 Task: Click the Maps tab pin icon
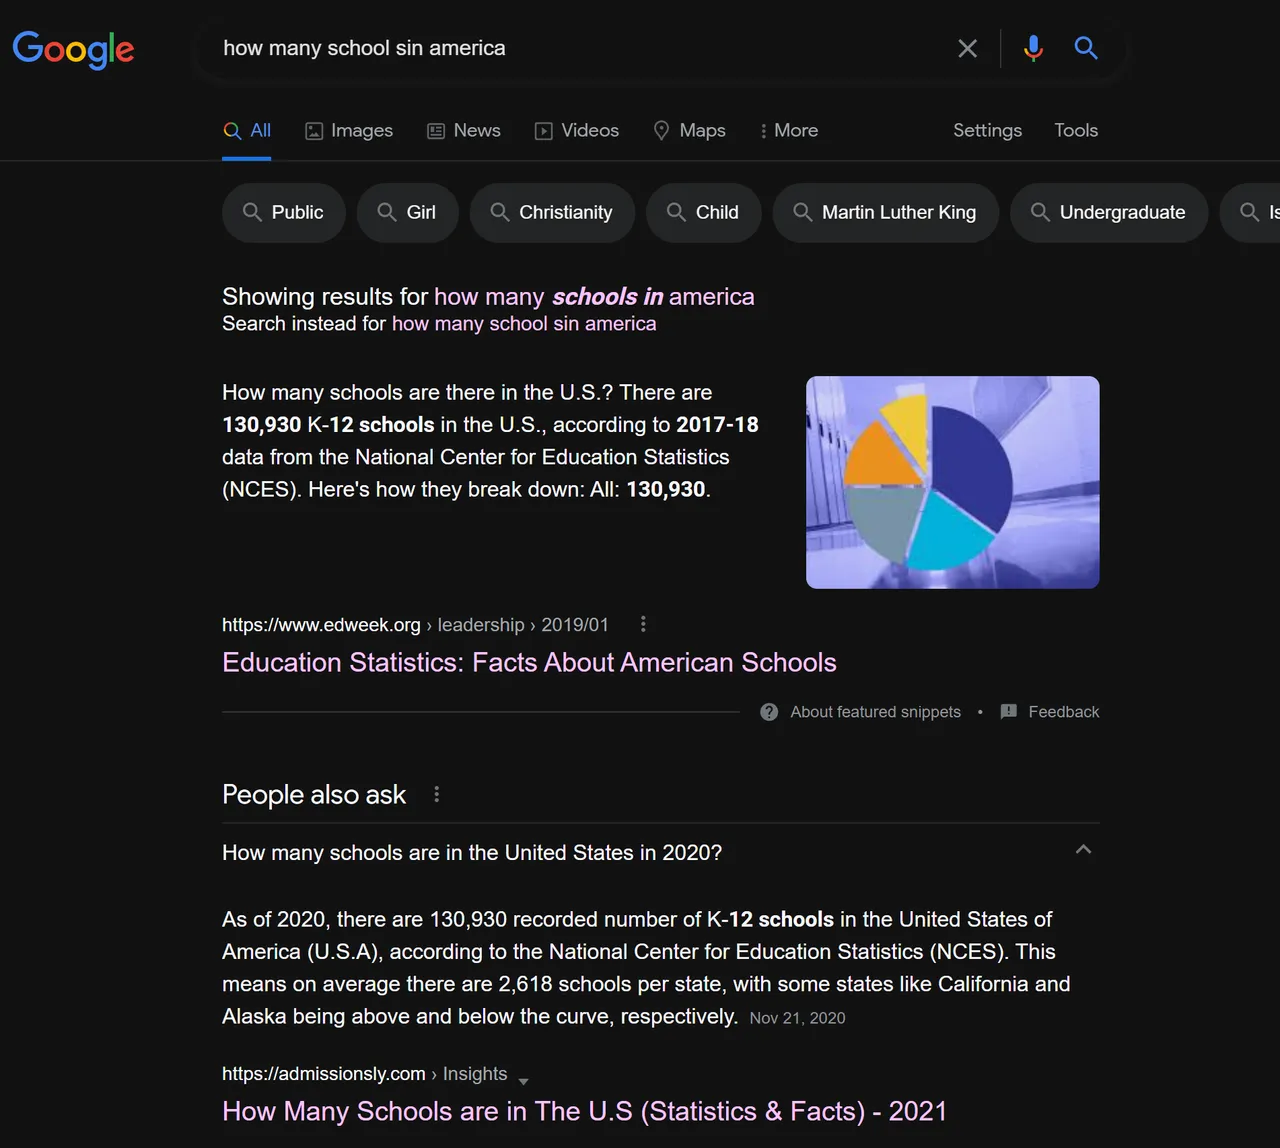click(x=661, y=131)
